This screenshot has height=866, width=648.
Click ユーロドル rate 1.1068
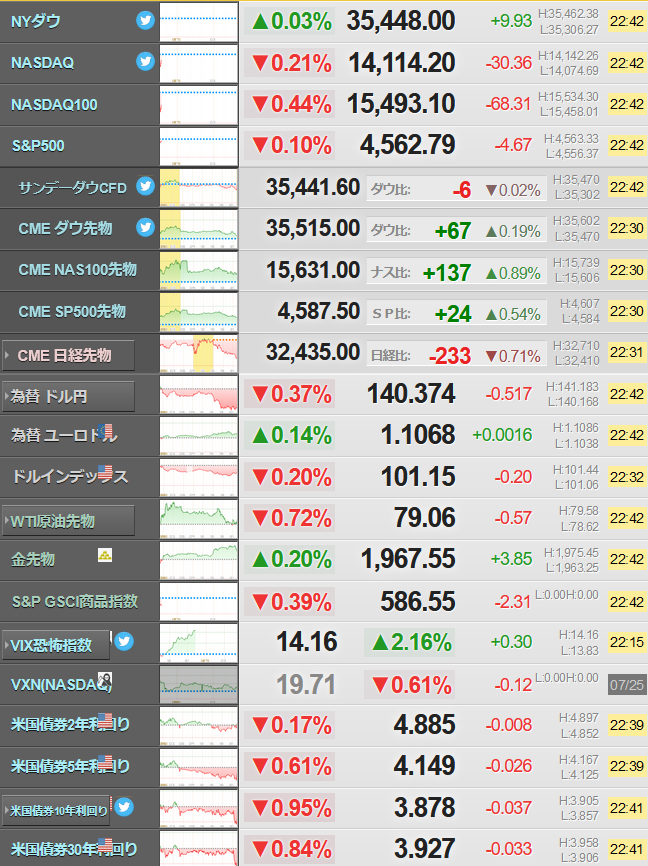(x=418, y=435)
